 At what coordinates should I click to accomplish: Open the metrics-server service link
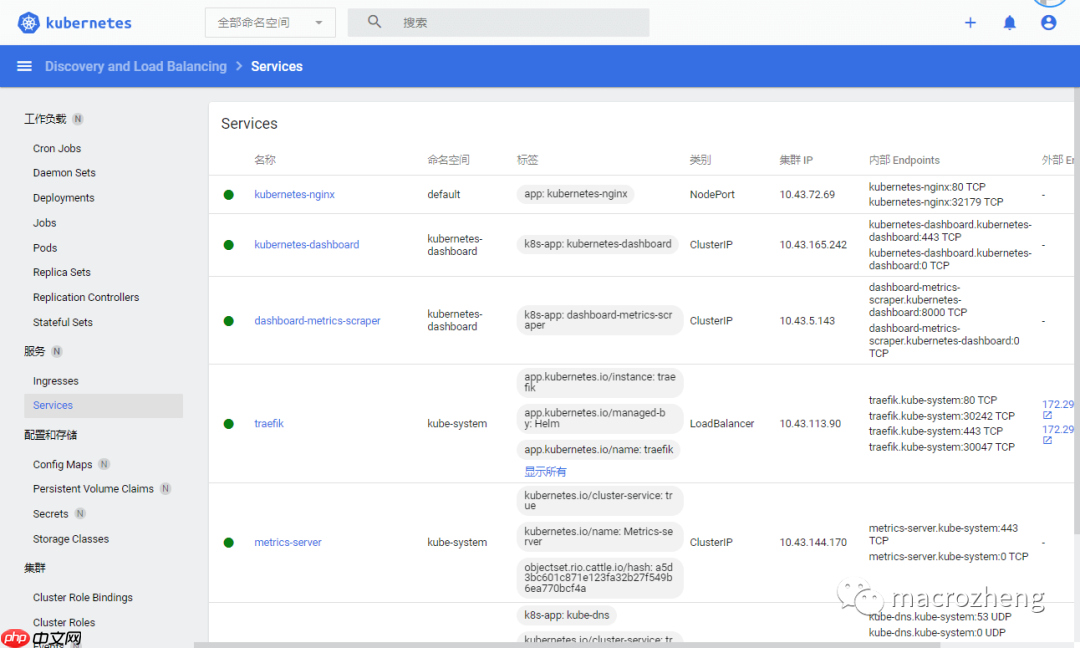click(x=287, y=542)
